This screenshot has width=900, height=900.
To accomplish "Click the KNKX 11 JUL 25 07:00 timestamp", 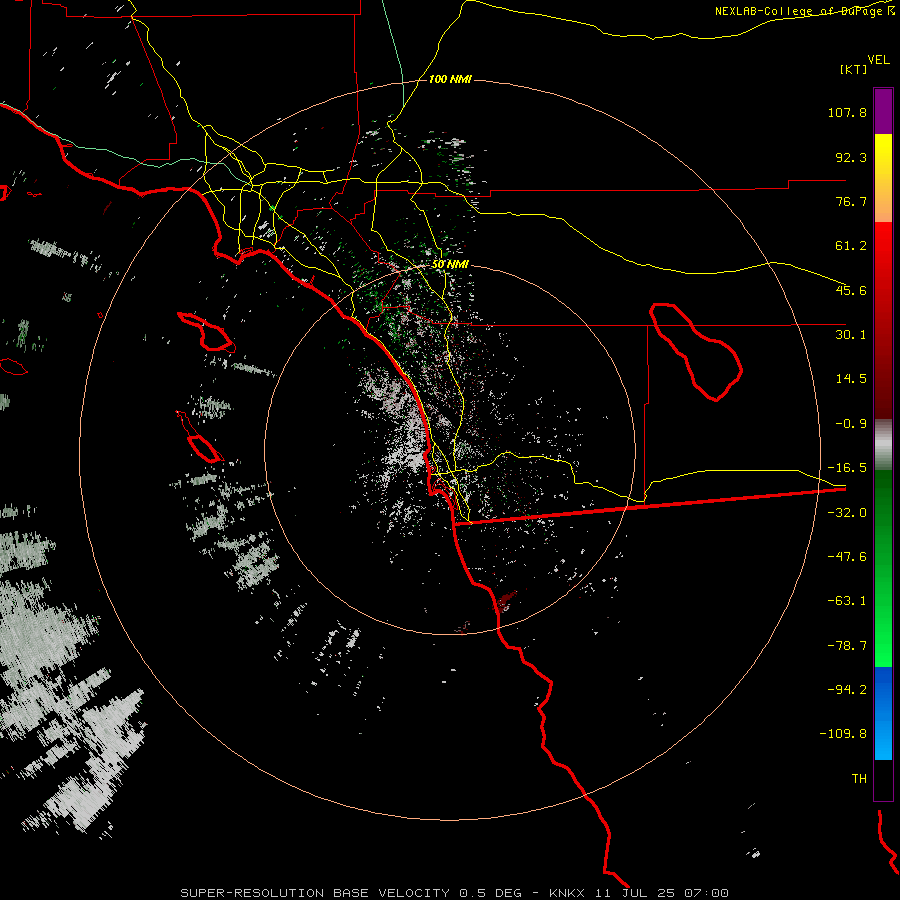I will (x=639, y=893).
